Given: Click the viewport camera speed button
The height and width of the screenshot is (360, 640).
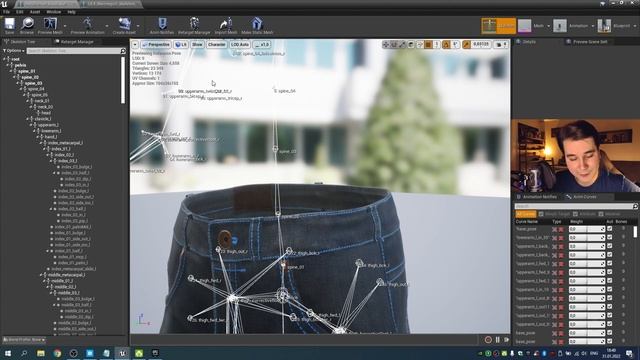Looking at the screenshot, I should coord(501,44).
